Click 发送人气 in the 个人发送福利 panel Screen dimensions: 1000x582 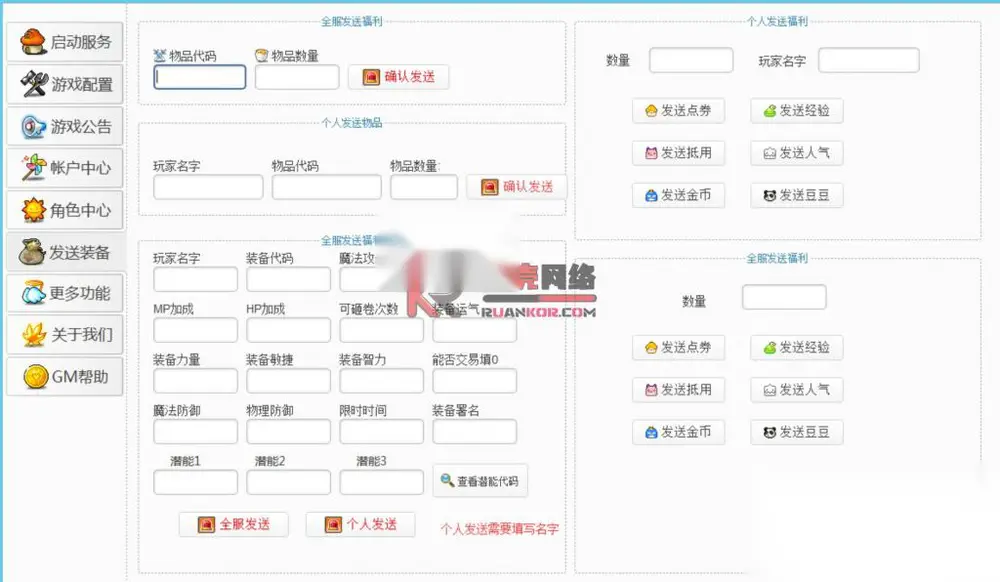(x=797, y=153)
